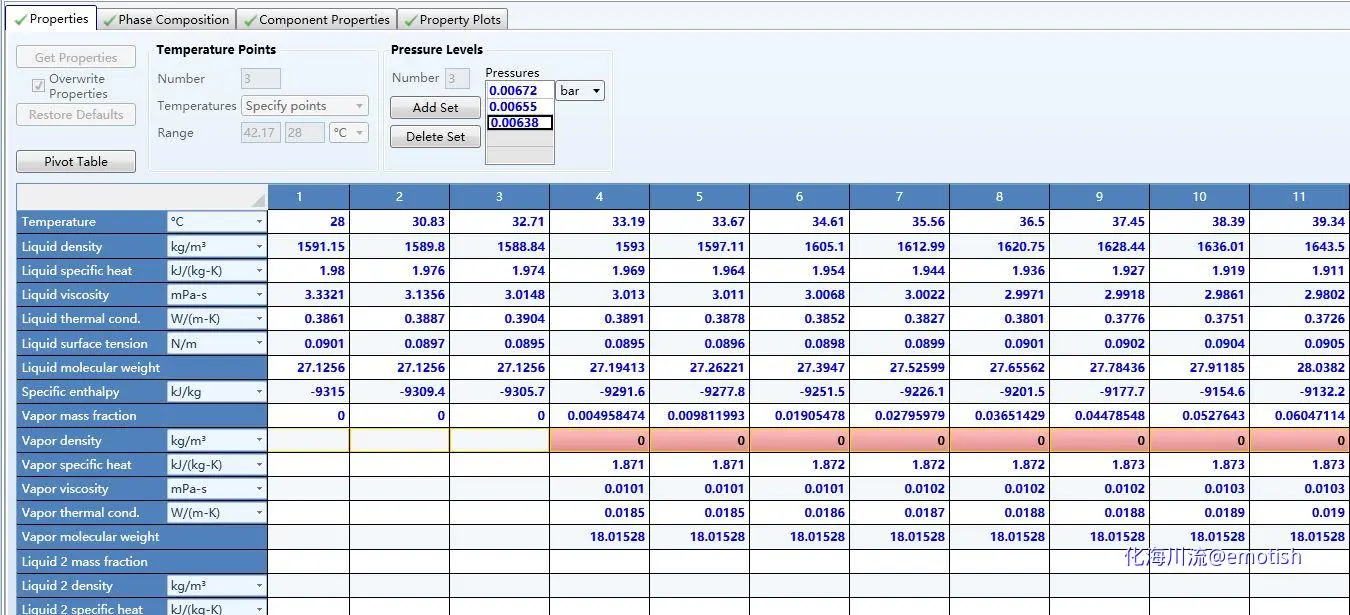Click the Add Set button
Image resolution: width=1350 pixels, height=615 pixels.
tap(435, 107)
